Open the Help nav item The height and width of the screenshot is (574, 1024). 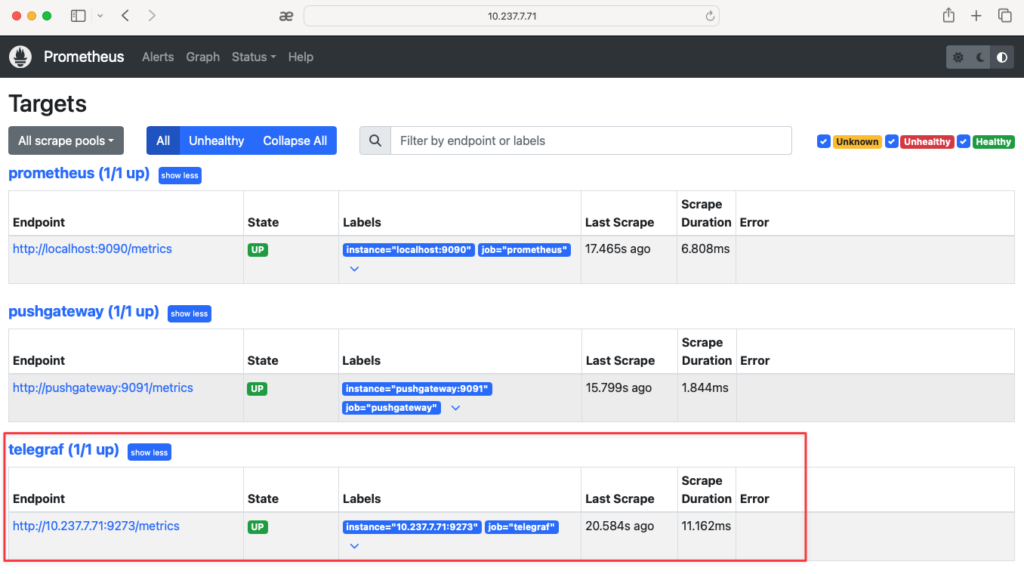click(x=300, y=57)
